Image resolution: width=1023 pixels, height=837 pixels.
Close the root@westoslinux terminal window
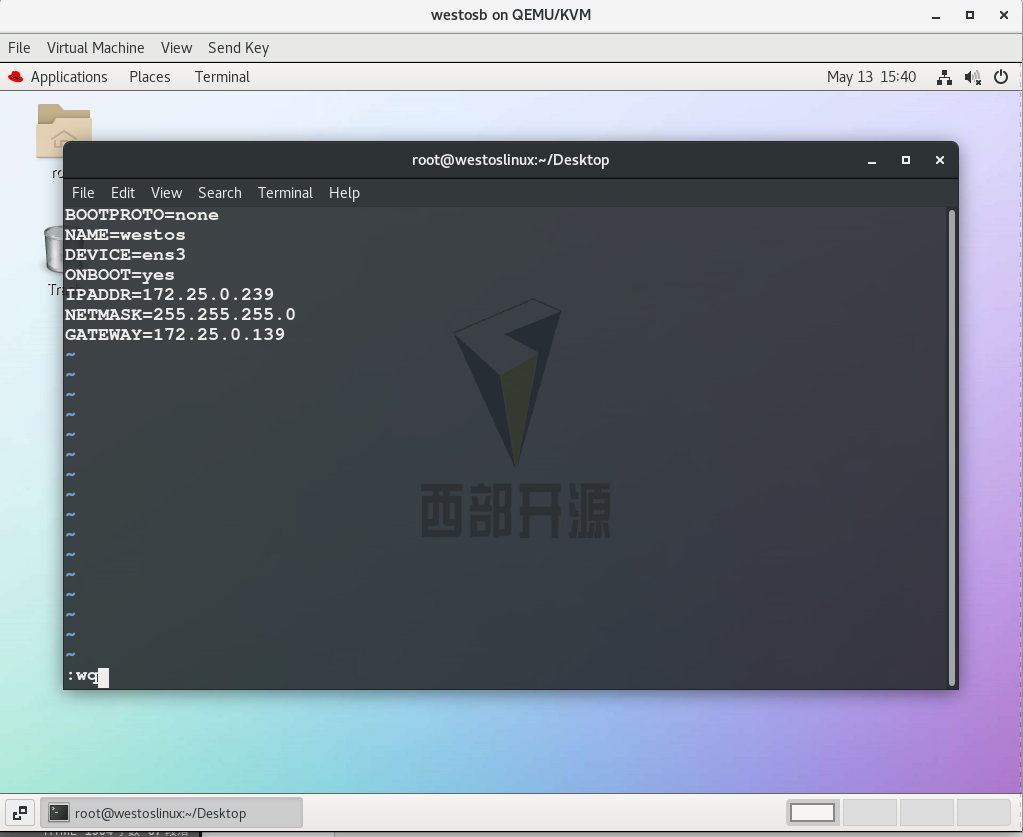pos(939,160)
